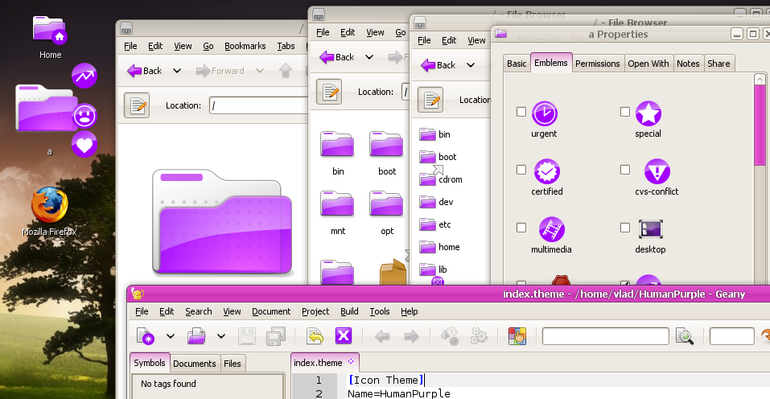Open the Home folder desktop icon

pyautogui.click(x=50, y=29)
